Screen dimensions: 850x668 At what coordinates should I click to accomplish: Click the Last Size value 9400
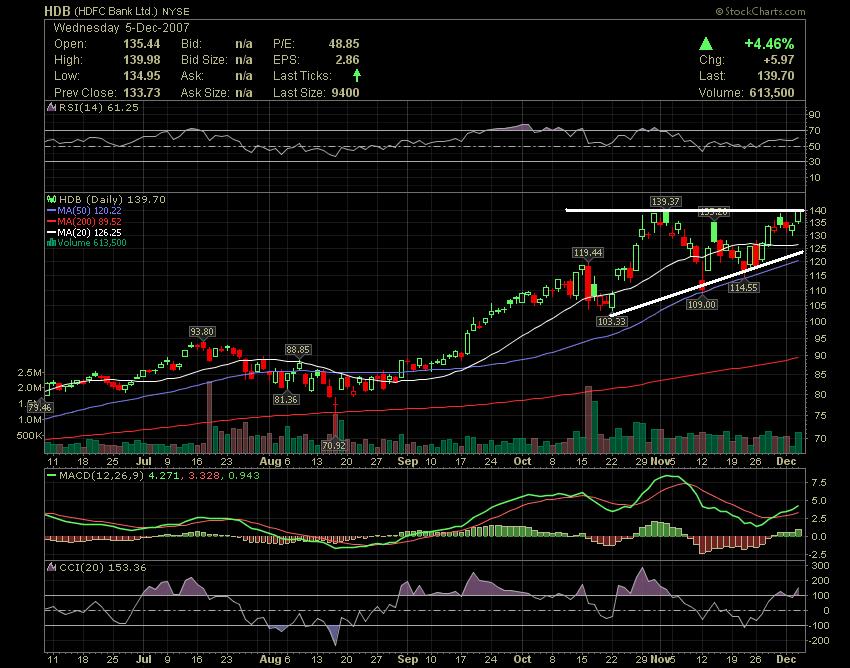345,92
